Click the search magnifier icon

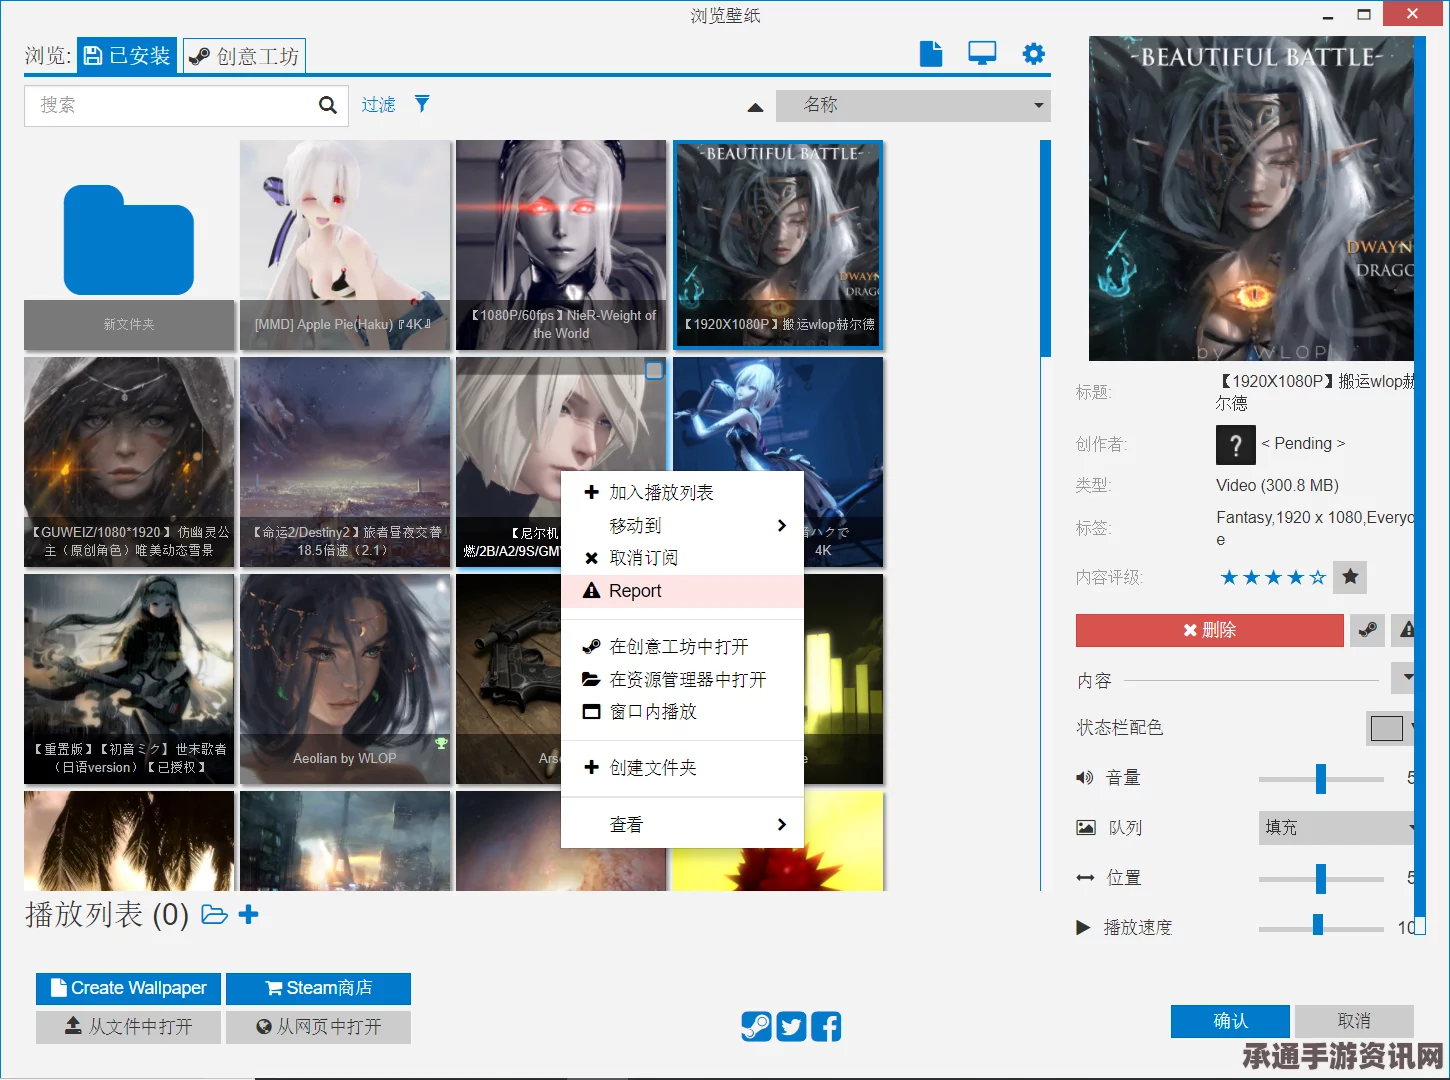tap(327, 105)
